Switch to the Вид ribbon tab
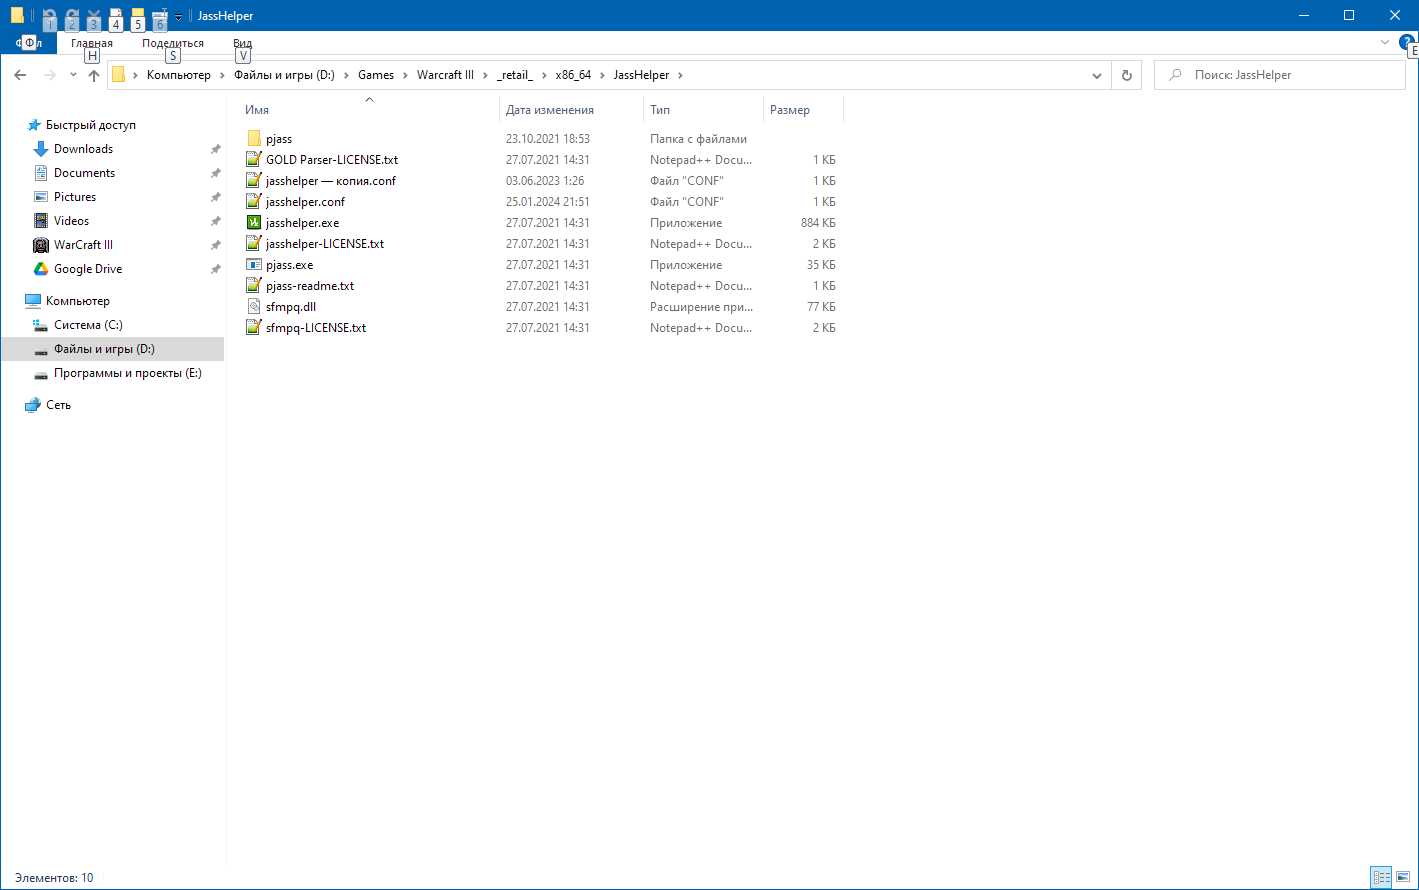 (243, 43)
